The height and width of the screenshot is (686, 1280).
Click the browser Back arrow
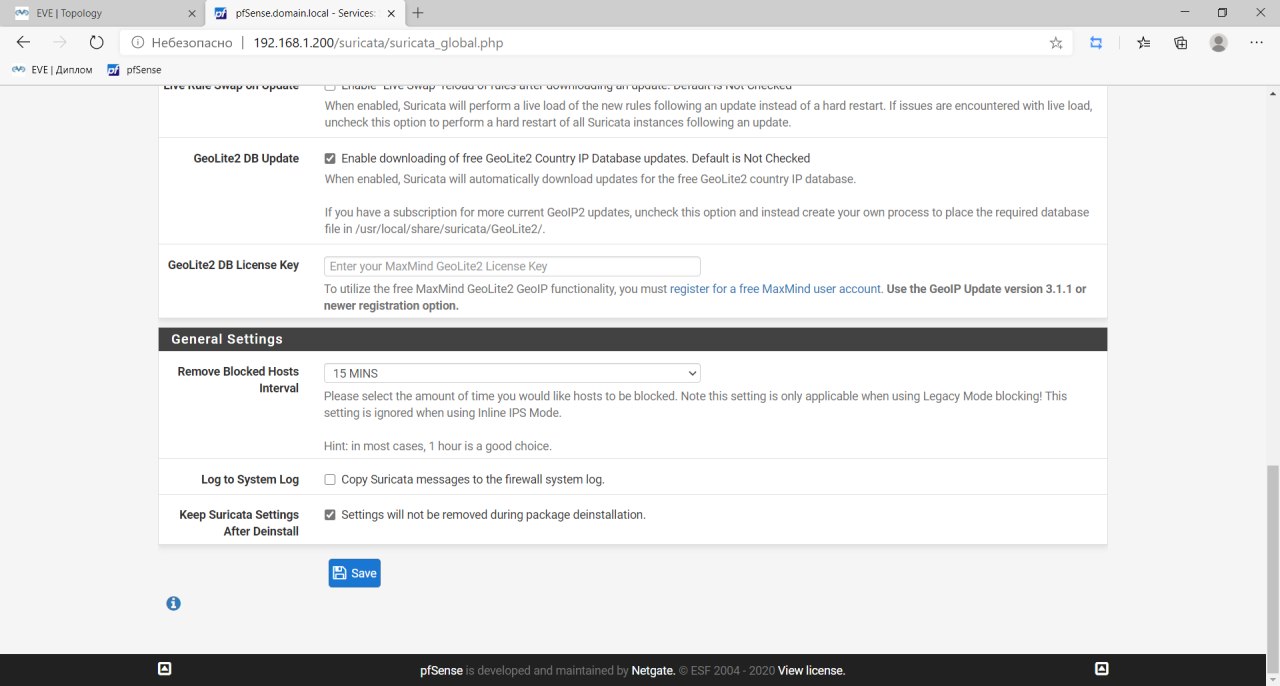pos(23,43)
